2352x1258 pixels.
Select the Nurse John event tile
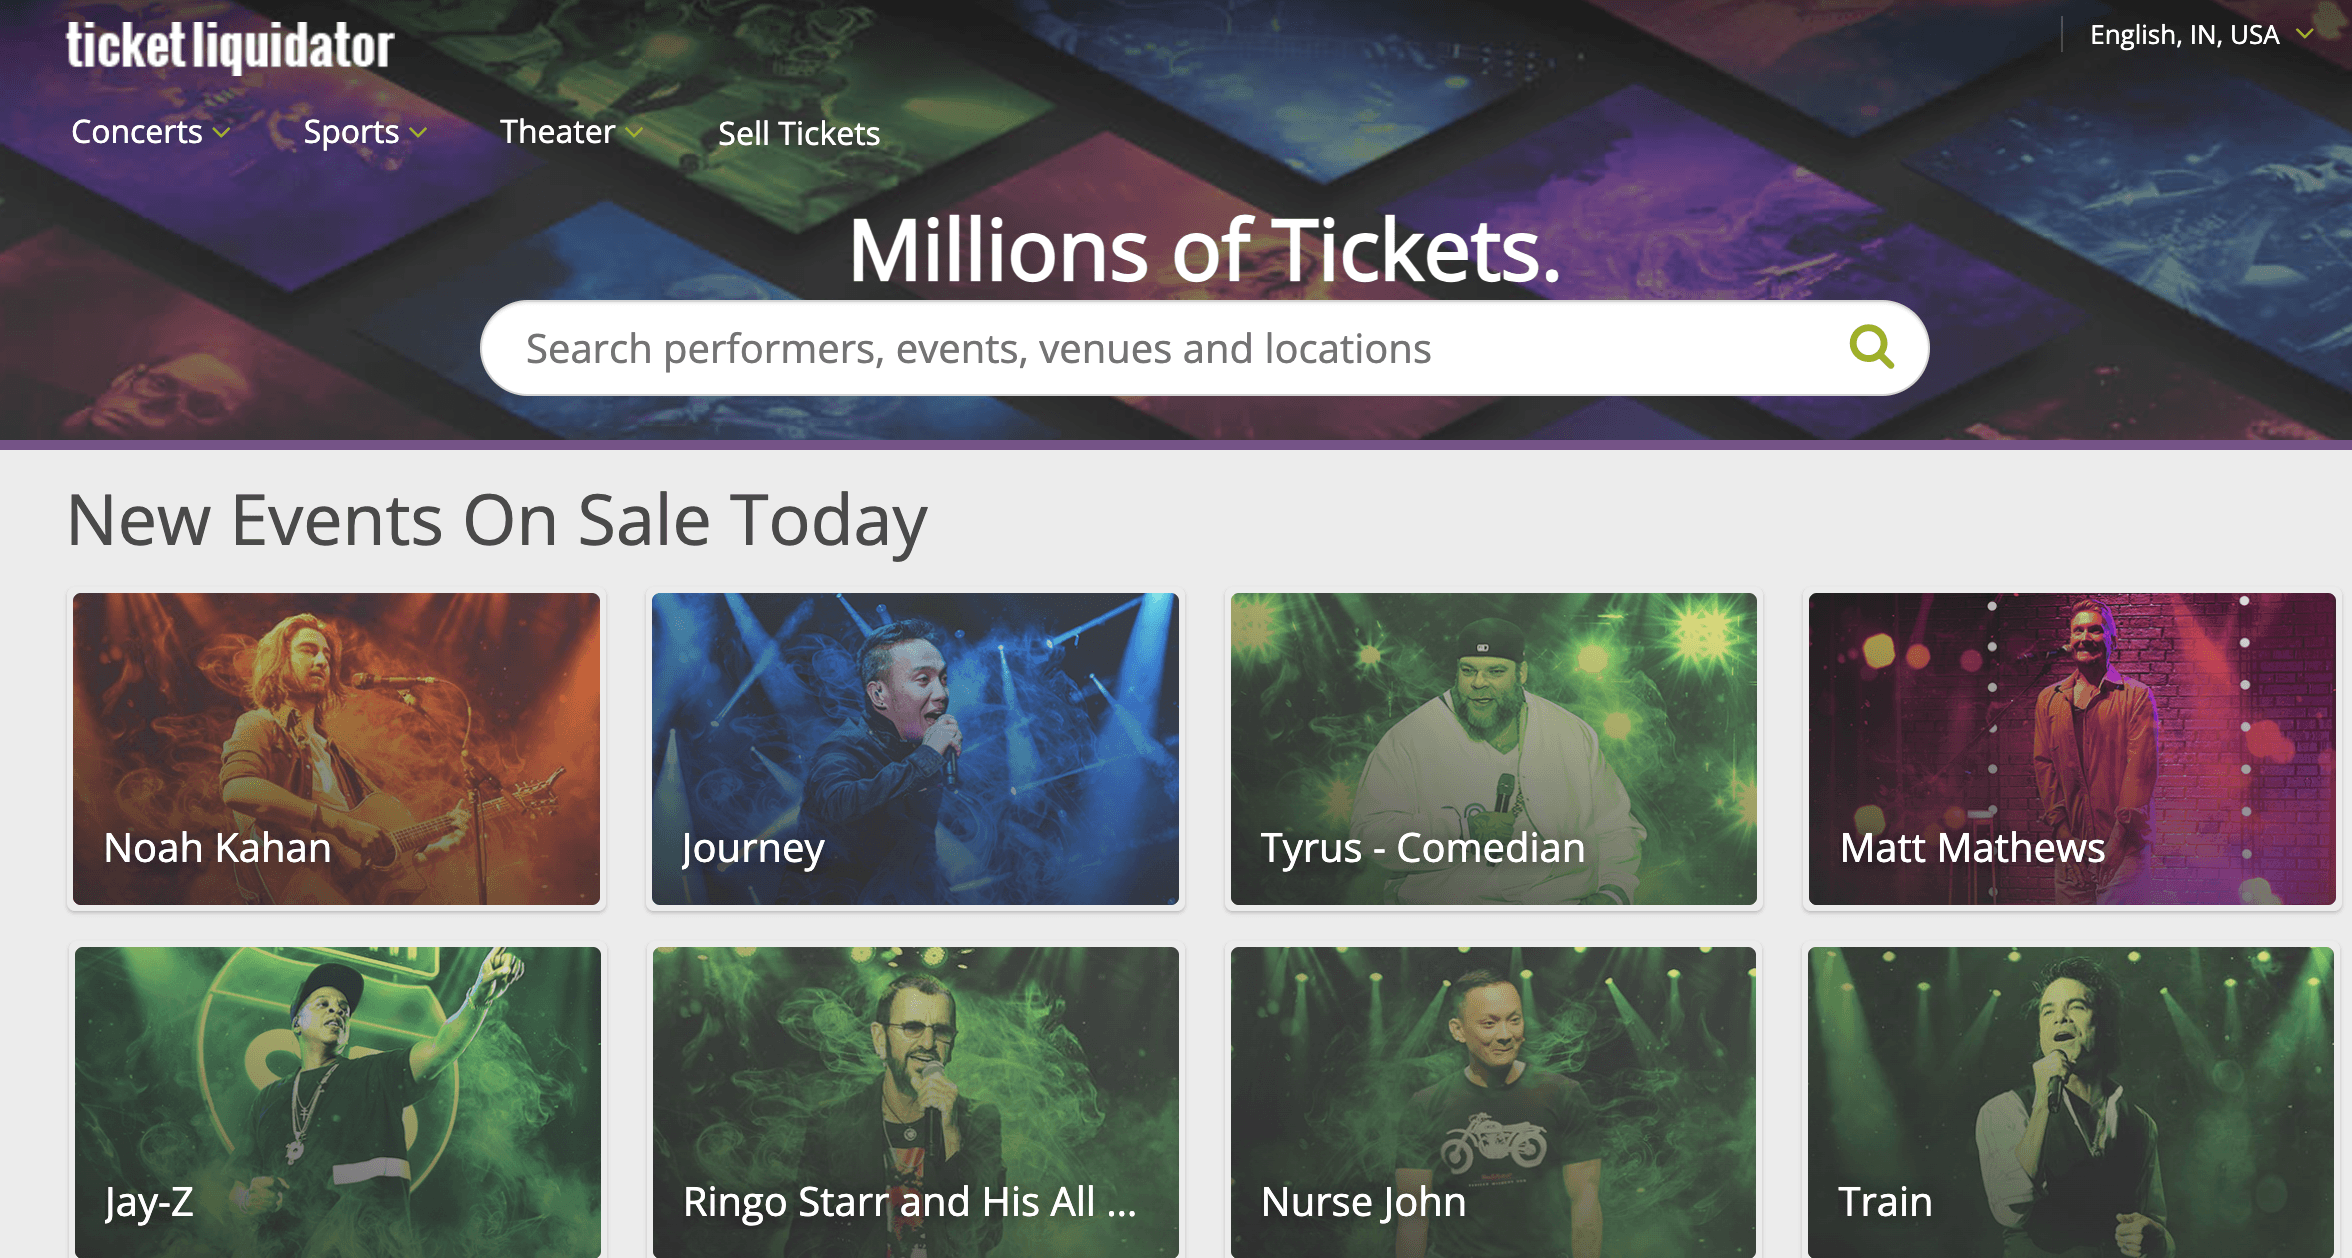(1493, 1102)
